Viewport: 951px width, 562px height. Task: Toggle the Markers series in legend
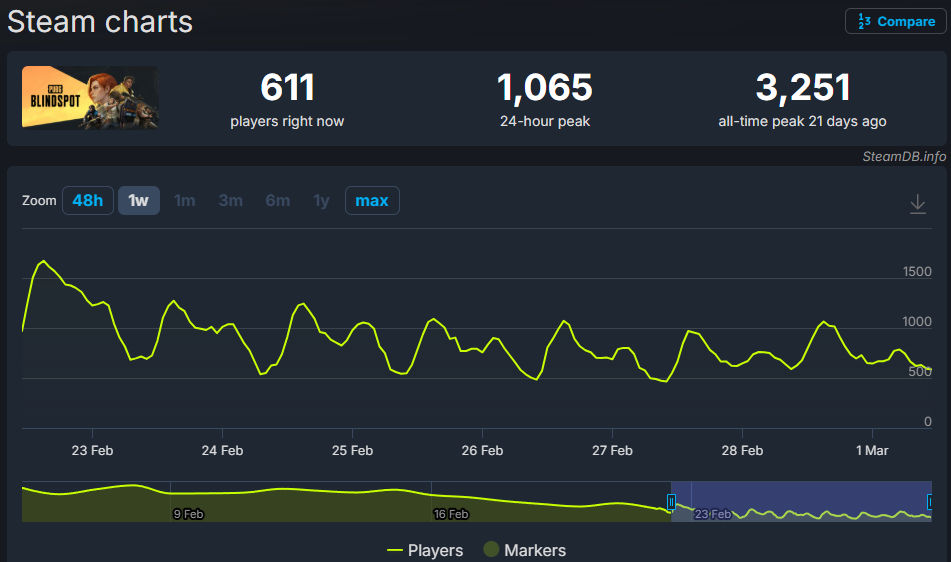point(524,550)
